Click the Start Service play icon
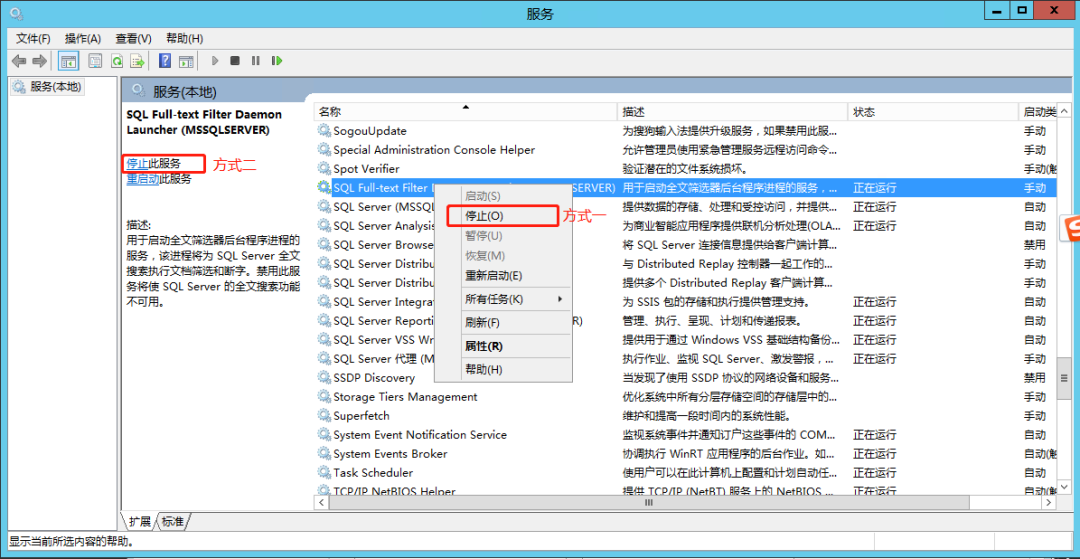The height and width of the screenshot is (559, 1080). (x=215, y=61)
